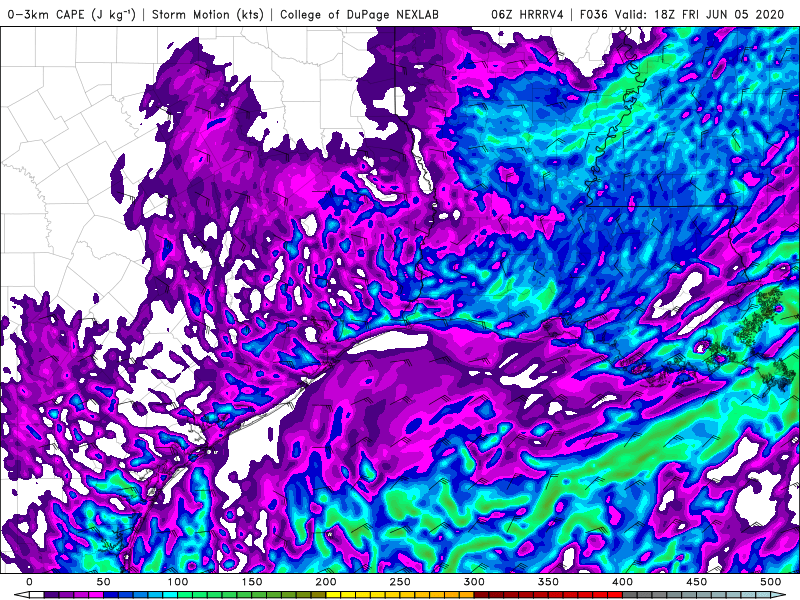This screenshot has height=600, width=800.
Task: Click the "50" label on the color scale
Action: point(103,582)
